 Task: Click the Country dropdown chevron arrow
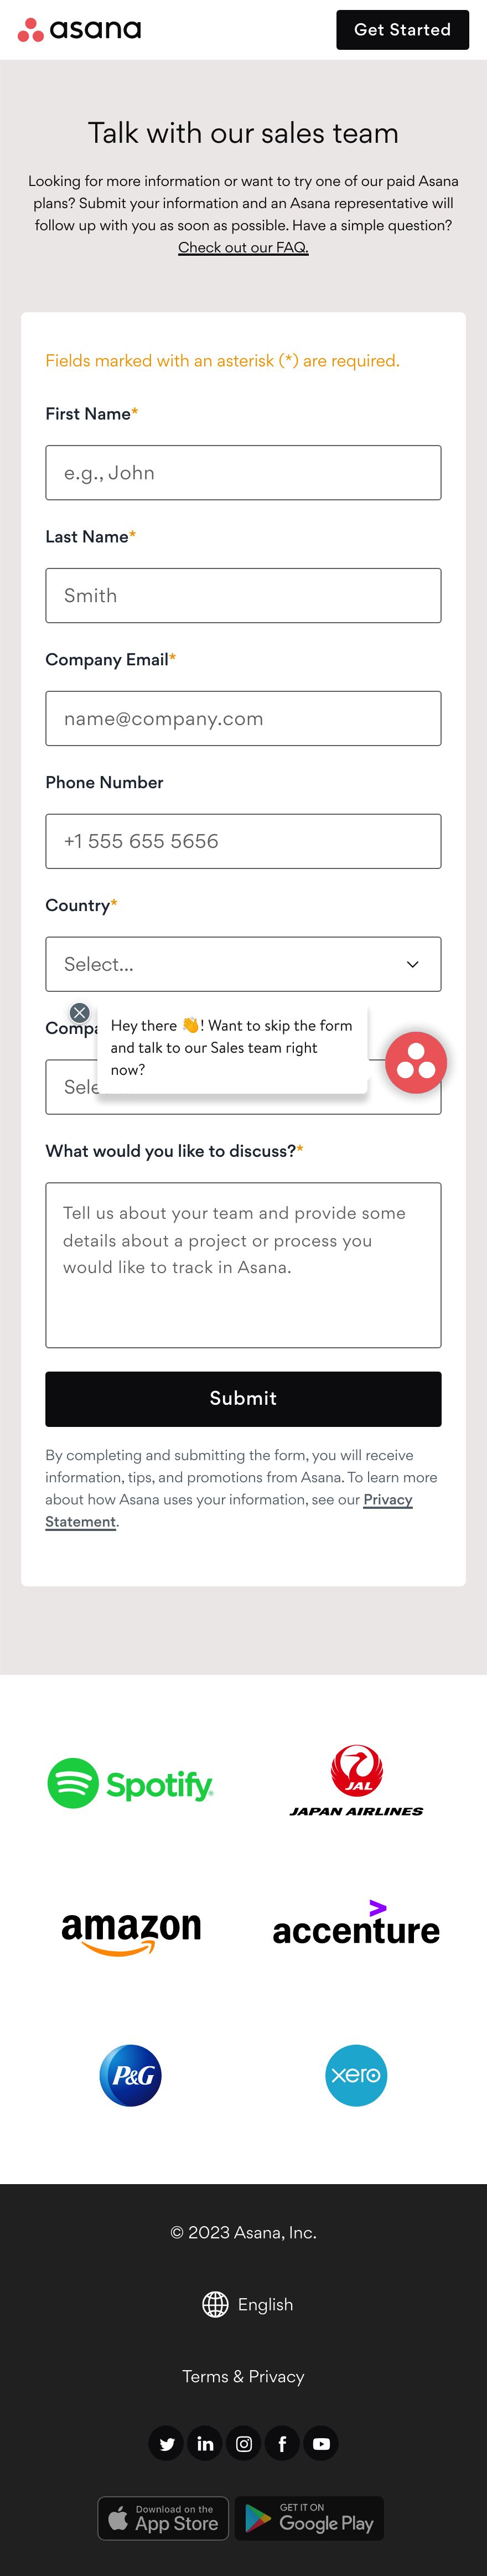tap(412, 964)
